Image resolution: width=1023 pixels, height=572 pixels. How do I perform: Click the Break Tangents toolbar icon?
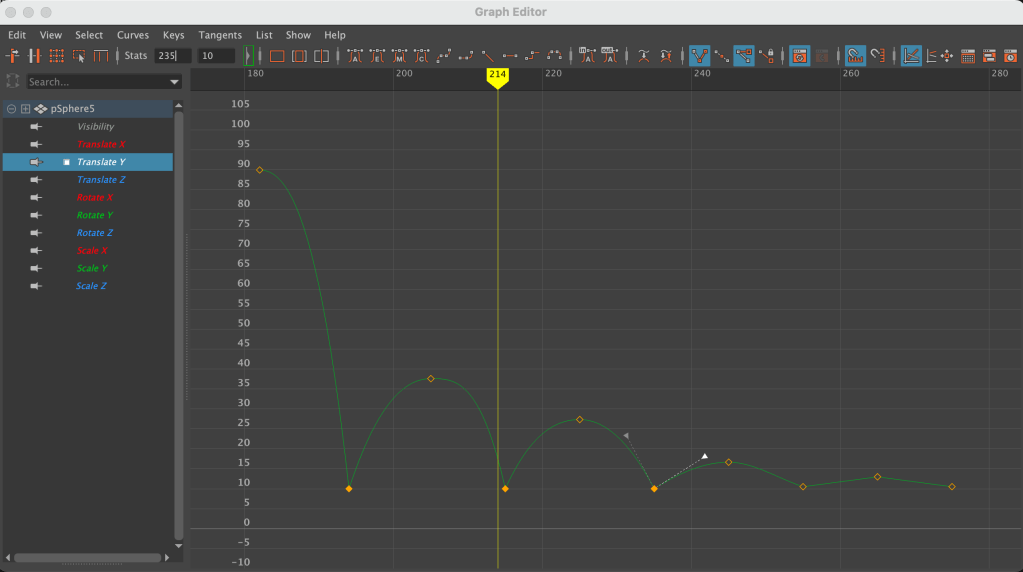click(699, 56)
